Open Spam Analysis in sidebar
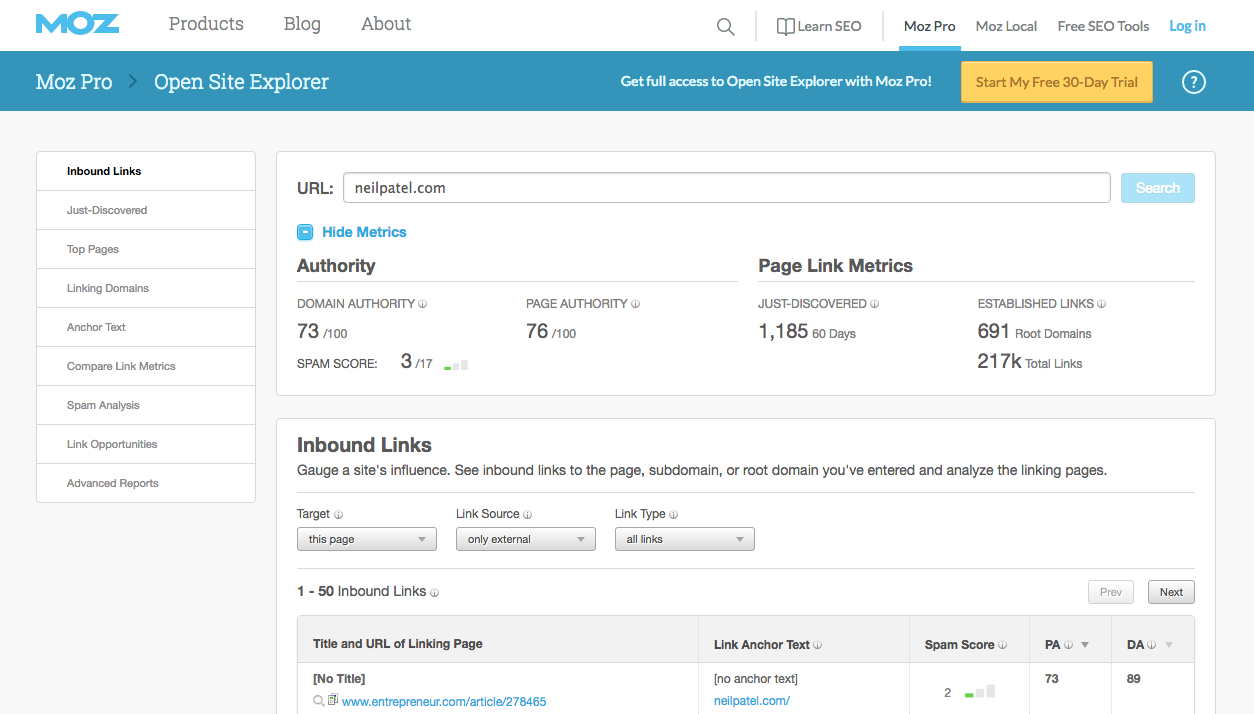Image resolution: width=1254 pixels, height=714 pixels. pyautogui.click(x=146, y=405)
